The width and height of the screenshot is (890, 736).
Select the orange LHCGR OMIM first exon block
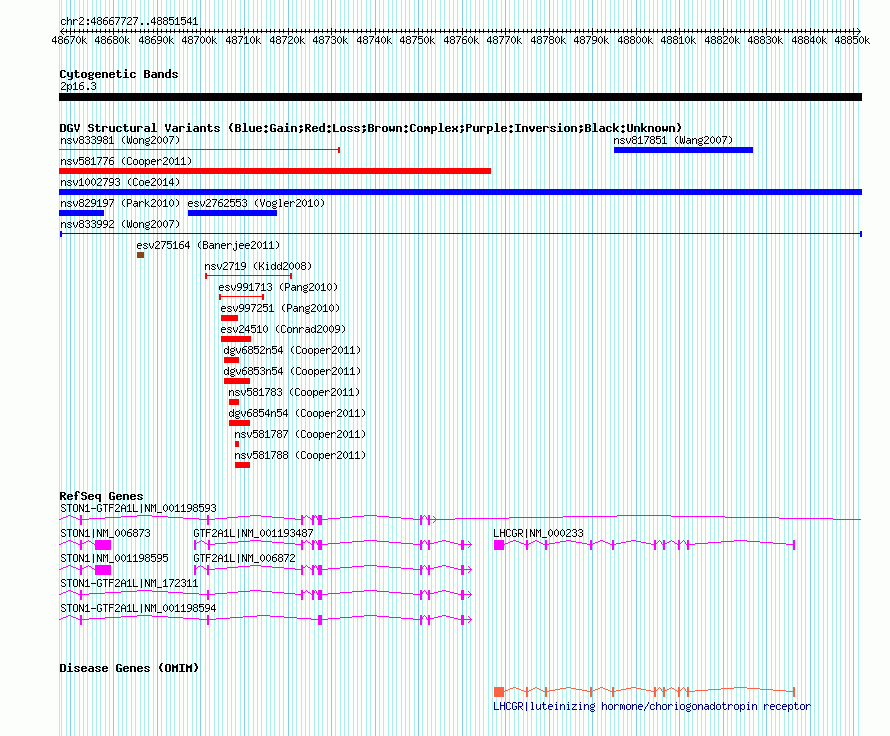click(499, 691)
